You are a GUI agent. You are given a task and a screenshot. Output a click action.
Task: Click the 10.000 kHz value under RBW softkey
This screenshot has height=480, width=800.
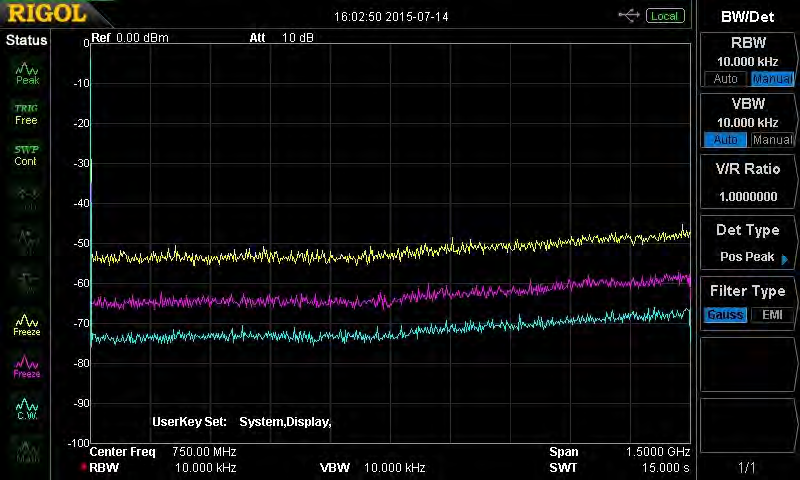[x=747, y=62]
